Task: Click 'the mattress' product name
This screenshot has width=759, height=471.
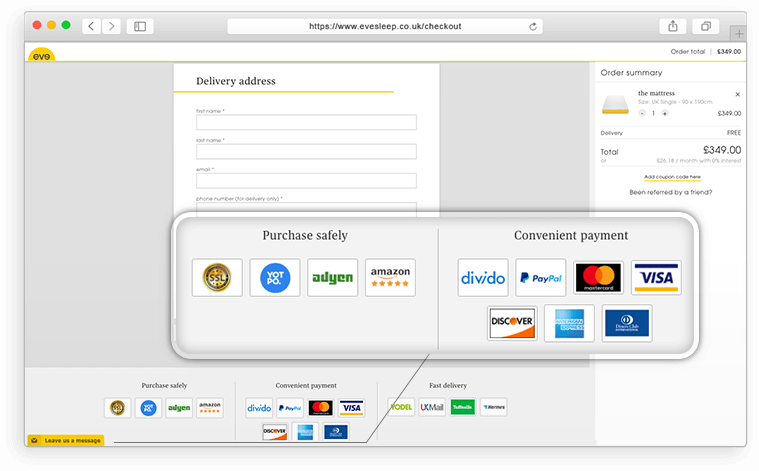Action: click(x=656, y=93)
